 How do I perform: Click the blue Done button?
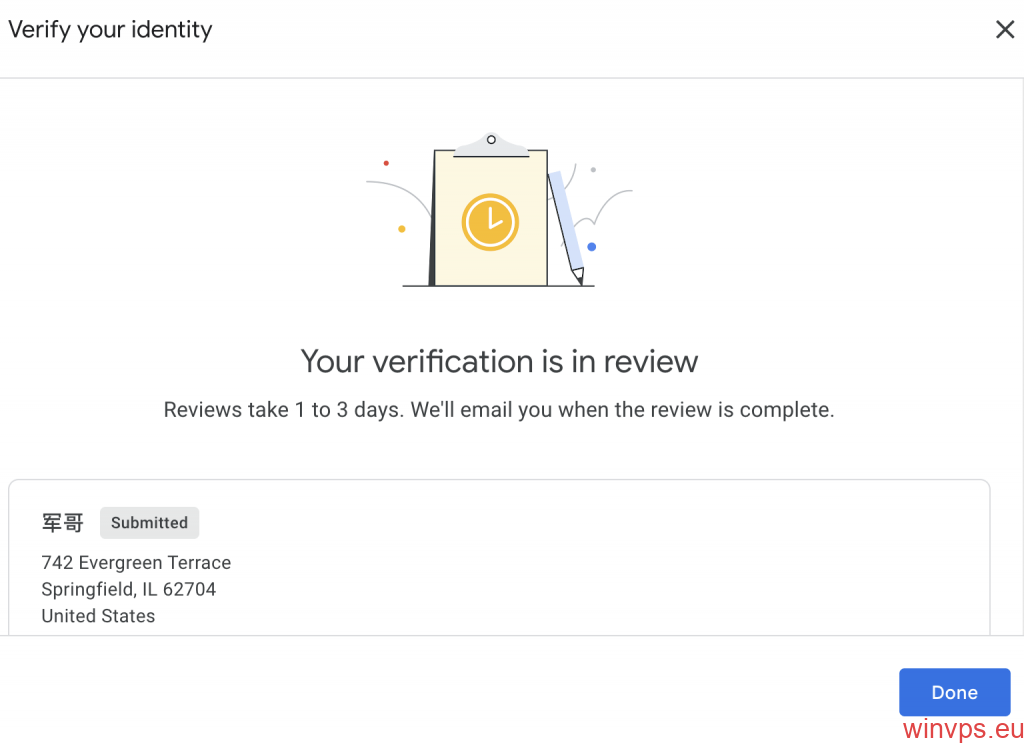[954, 692]
